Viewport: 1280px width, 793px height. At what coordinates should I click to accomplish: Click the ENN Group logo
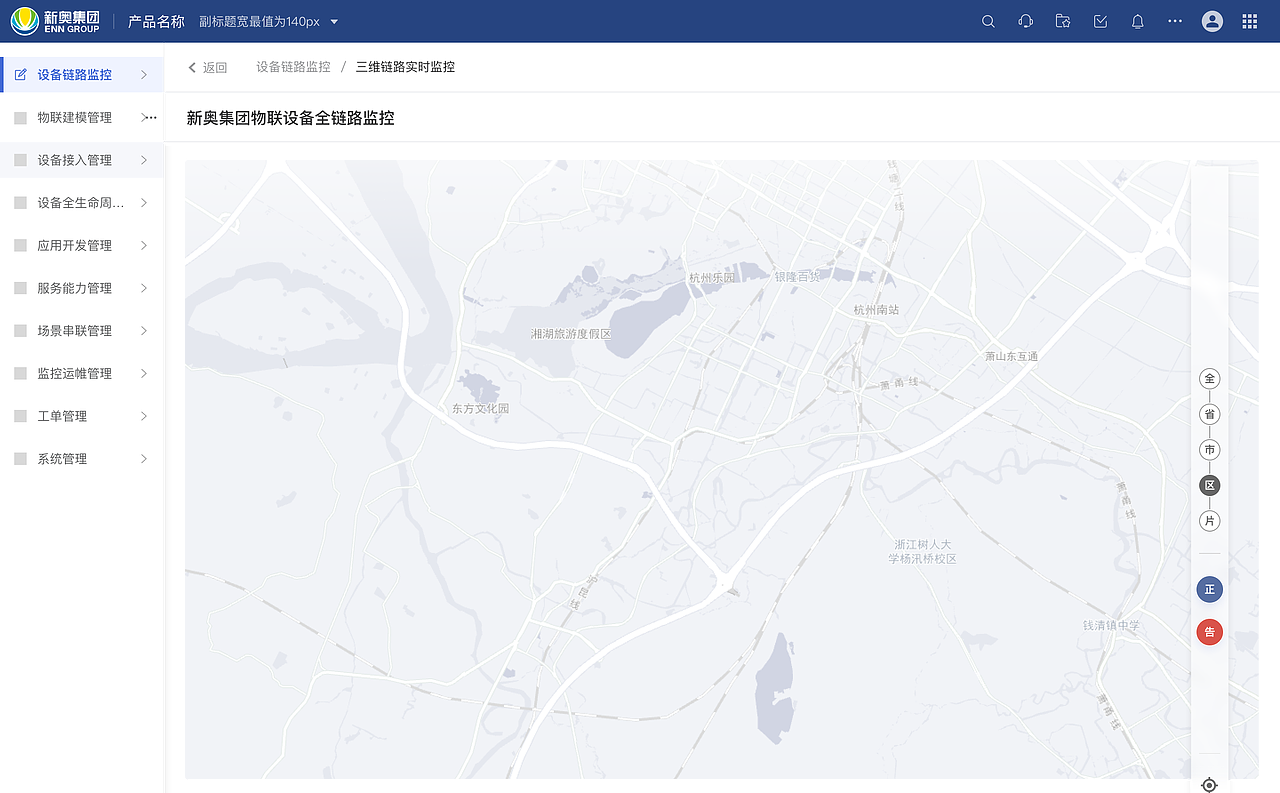[56, 21]
